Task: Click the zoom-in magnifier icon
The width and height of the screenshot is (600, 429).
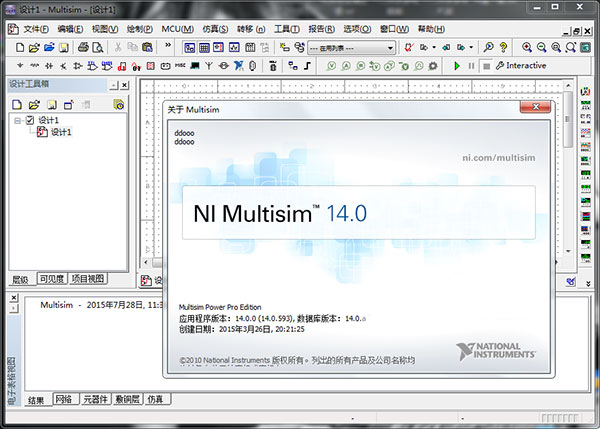Action: click(x=527, y=47)
